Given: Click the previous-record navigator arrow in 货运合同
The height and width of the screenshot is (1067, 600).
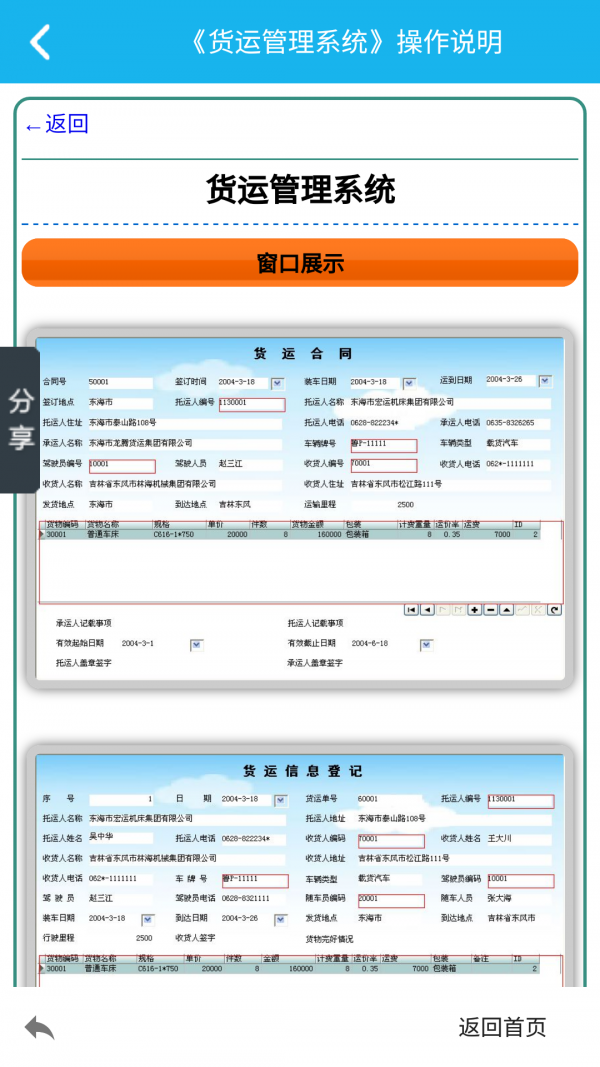Looking at the screenshot, I should tap(427, 610).
